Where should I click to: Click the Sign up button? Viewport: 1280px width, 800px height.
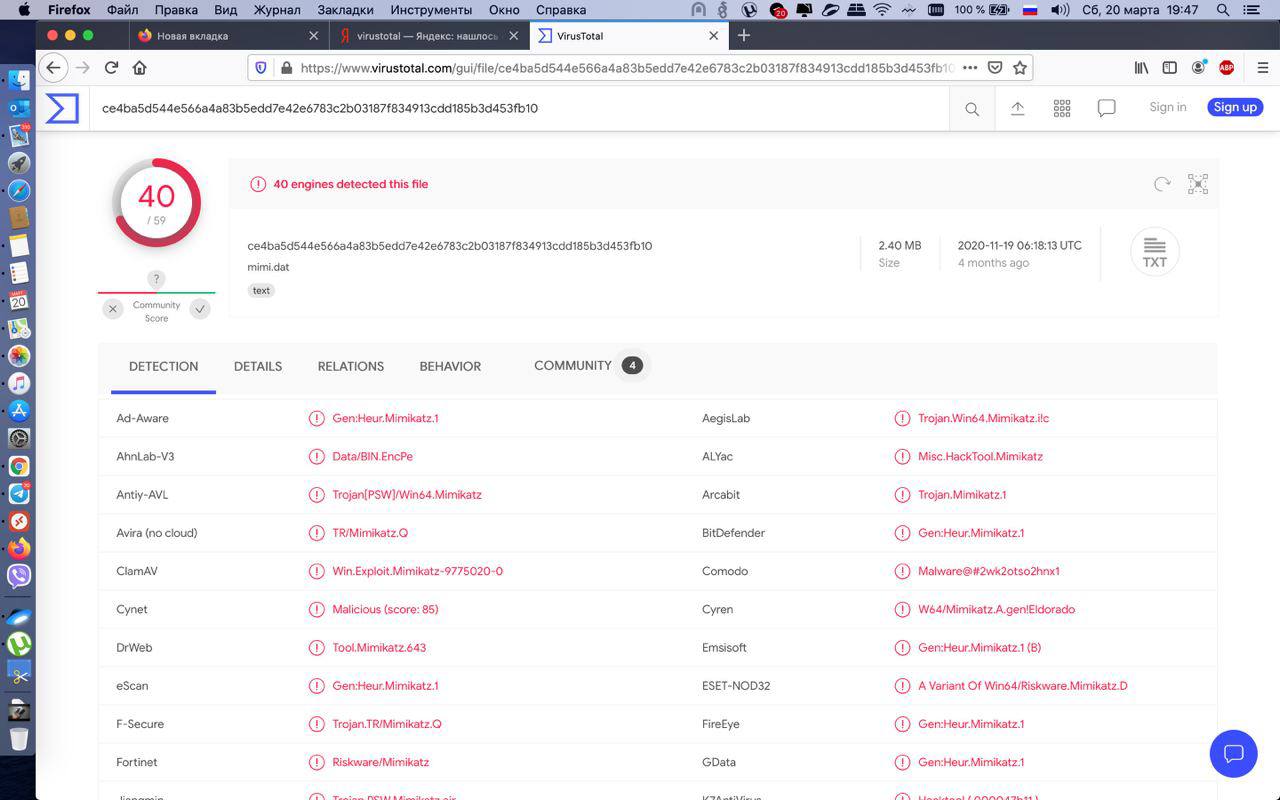(x=1235, y=107)
